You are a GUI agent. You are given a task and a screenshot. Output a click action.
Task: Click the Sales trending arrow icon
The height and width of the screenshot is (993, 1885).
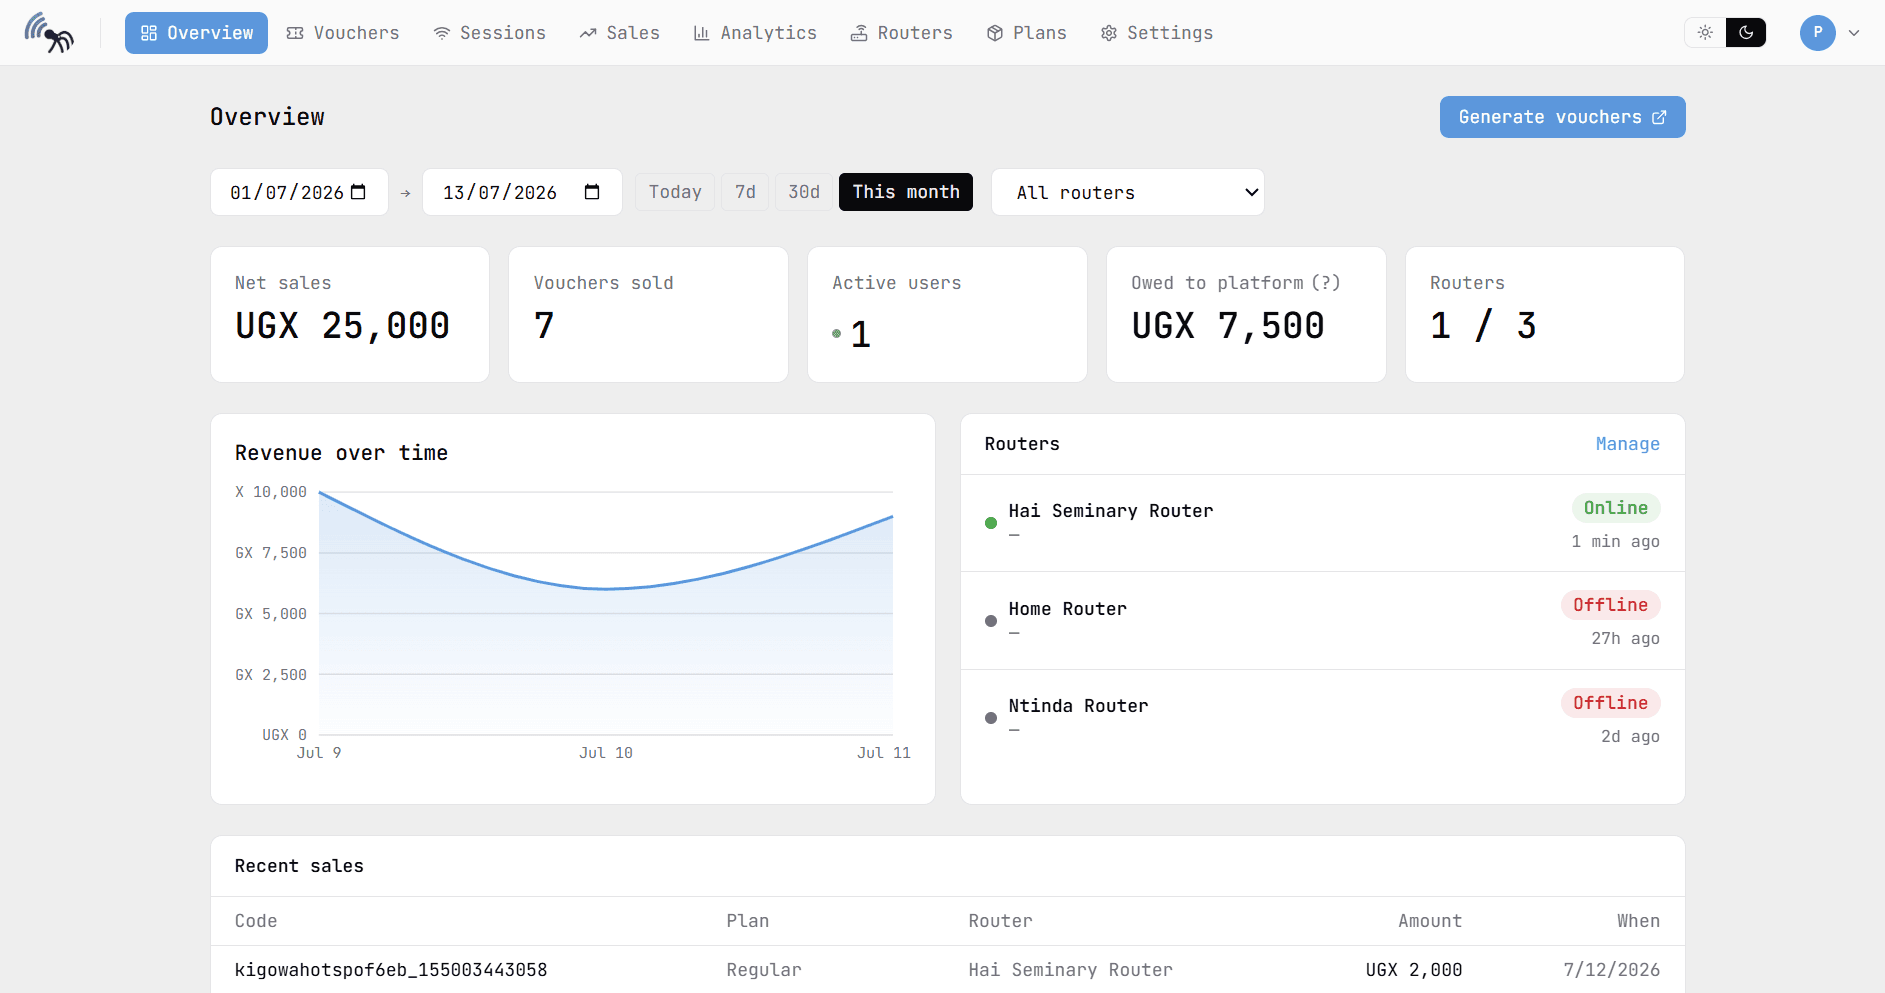(588, 33)
